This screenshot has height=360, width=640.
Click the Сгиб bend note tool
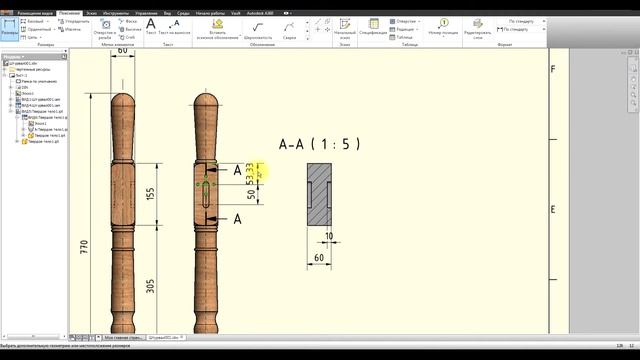click(127, 37)
